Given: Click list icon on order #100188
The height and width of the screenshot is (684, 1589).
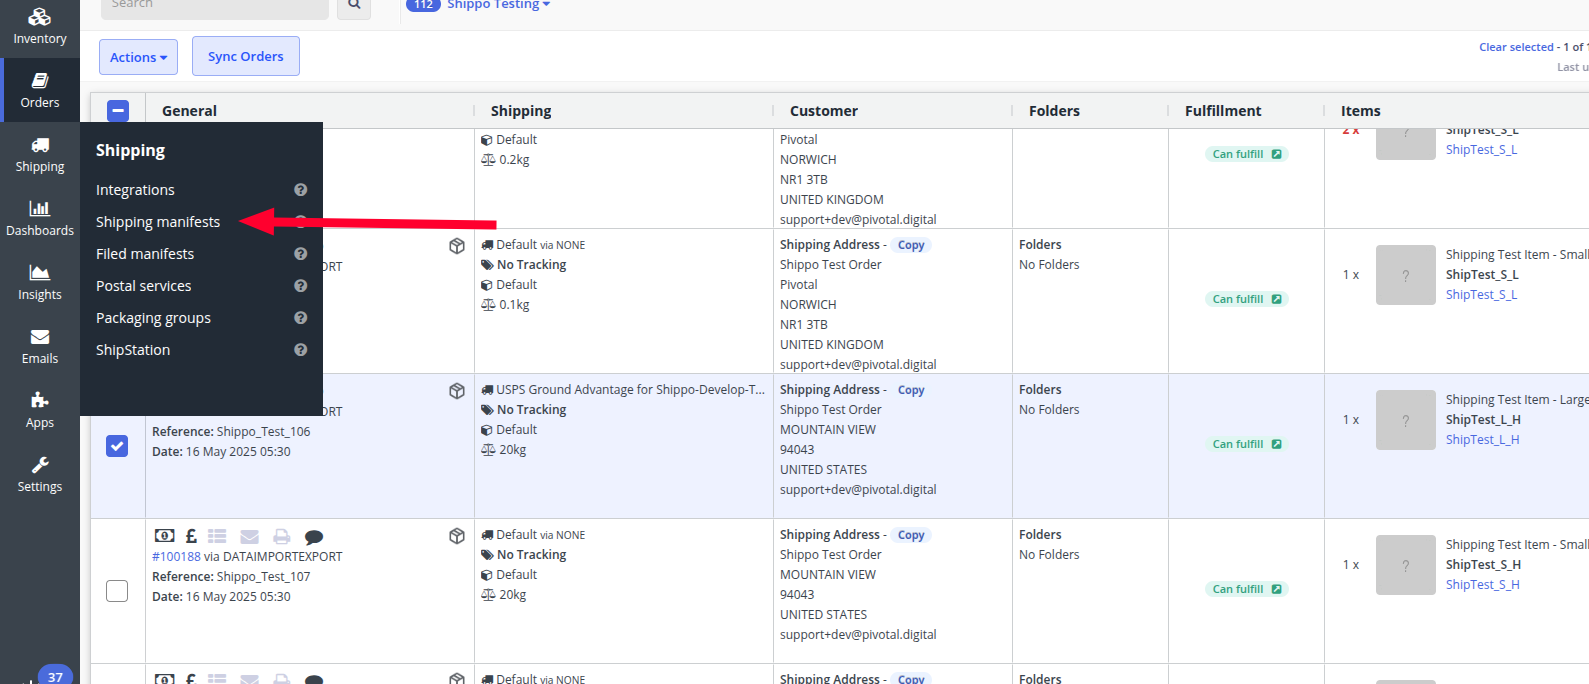Looking at the screenshot, I should click(x=217, y=536).
